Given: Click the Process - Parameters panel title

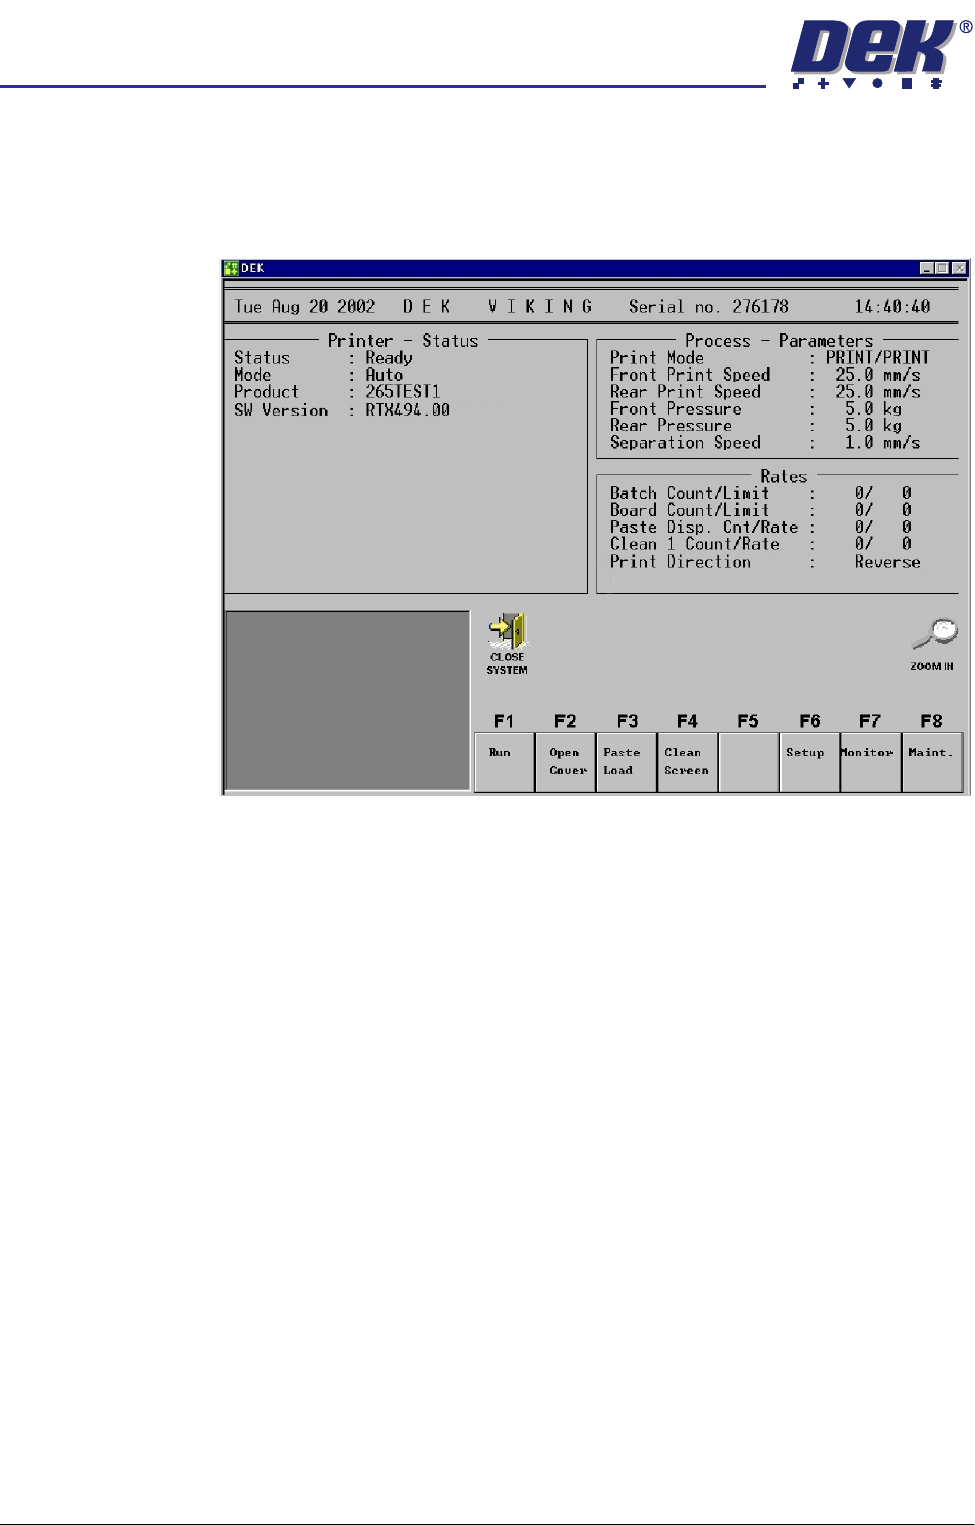Looking at the screenshot, I should pos(779,341).
